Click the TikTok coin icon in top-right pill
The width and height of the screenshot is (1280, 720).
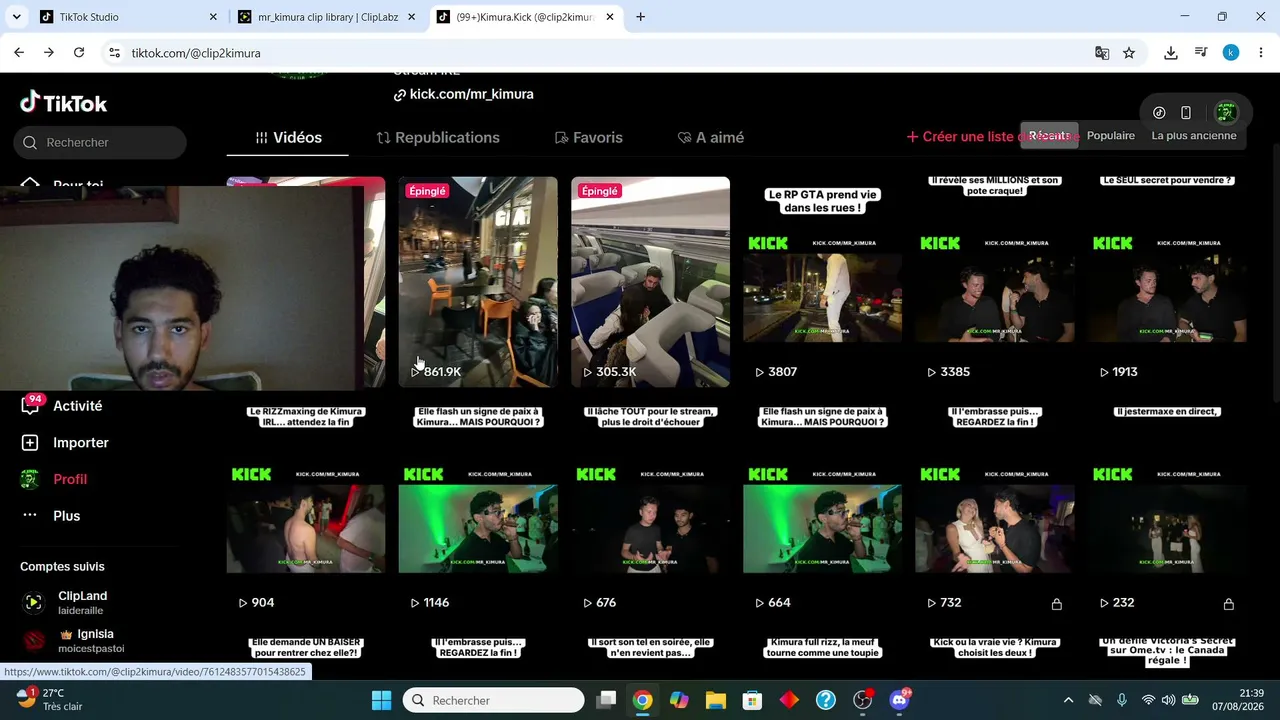1159,113
